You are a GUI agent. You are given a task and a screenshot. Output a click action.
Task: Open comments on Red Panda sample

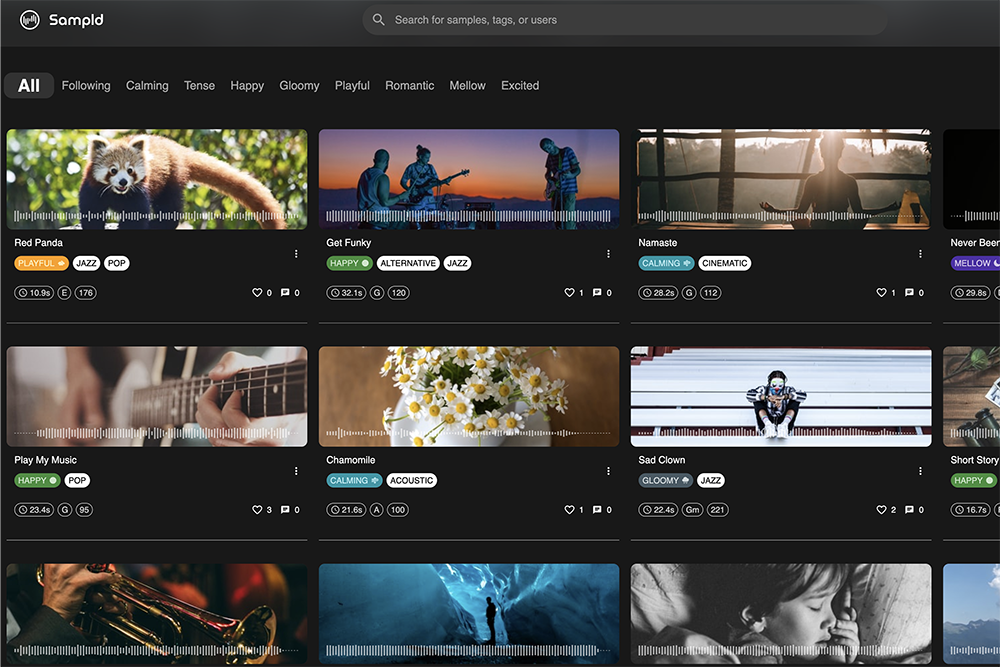point(285,293)
